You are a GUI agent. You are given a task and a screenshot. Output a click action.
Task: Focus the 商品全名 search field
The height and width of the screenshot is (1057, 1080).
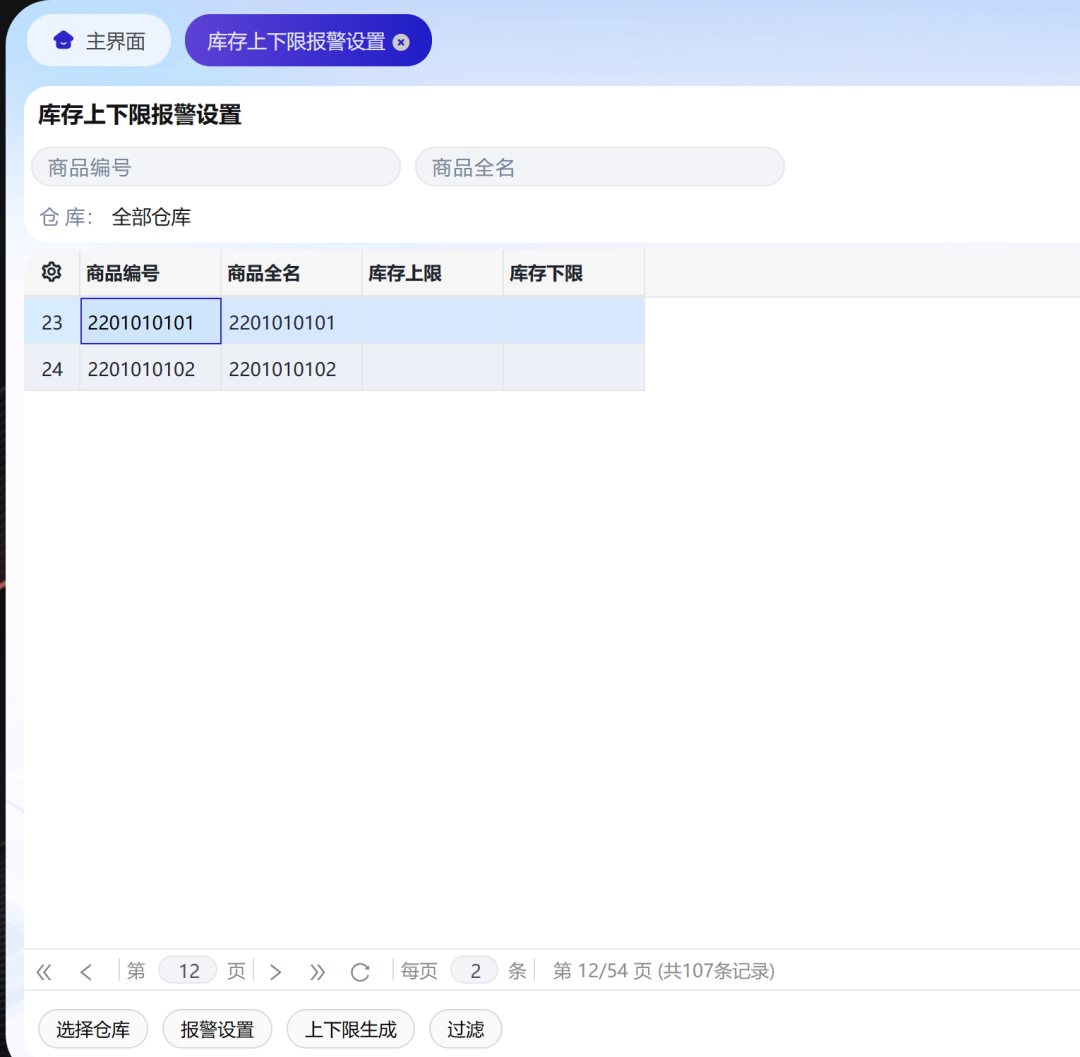599,167
